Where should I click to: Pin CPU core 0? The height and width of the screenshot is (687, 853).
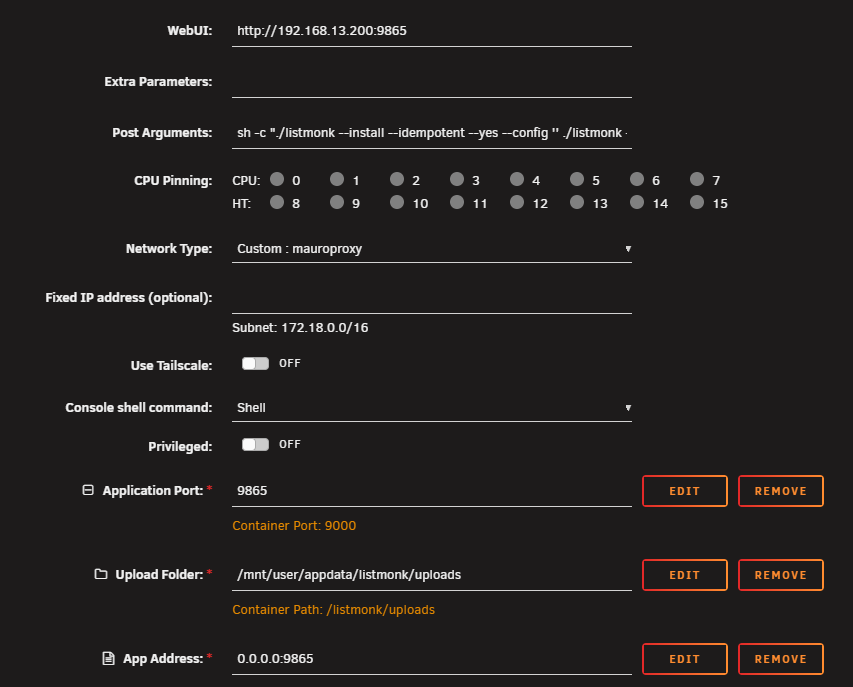277,179
